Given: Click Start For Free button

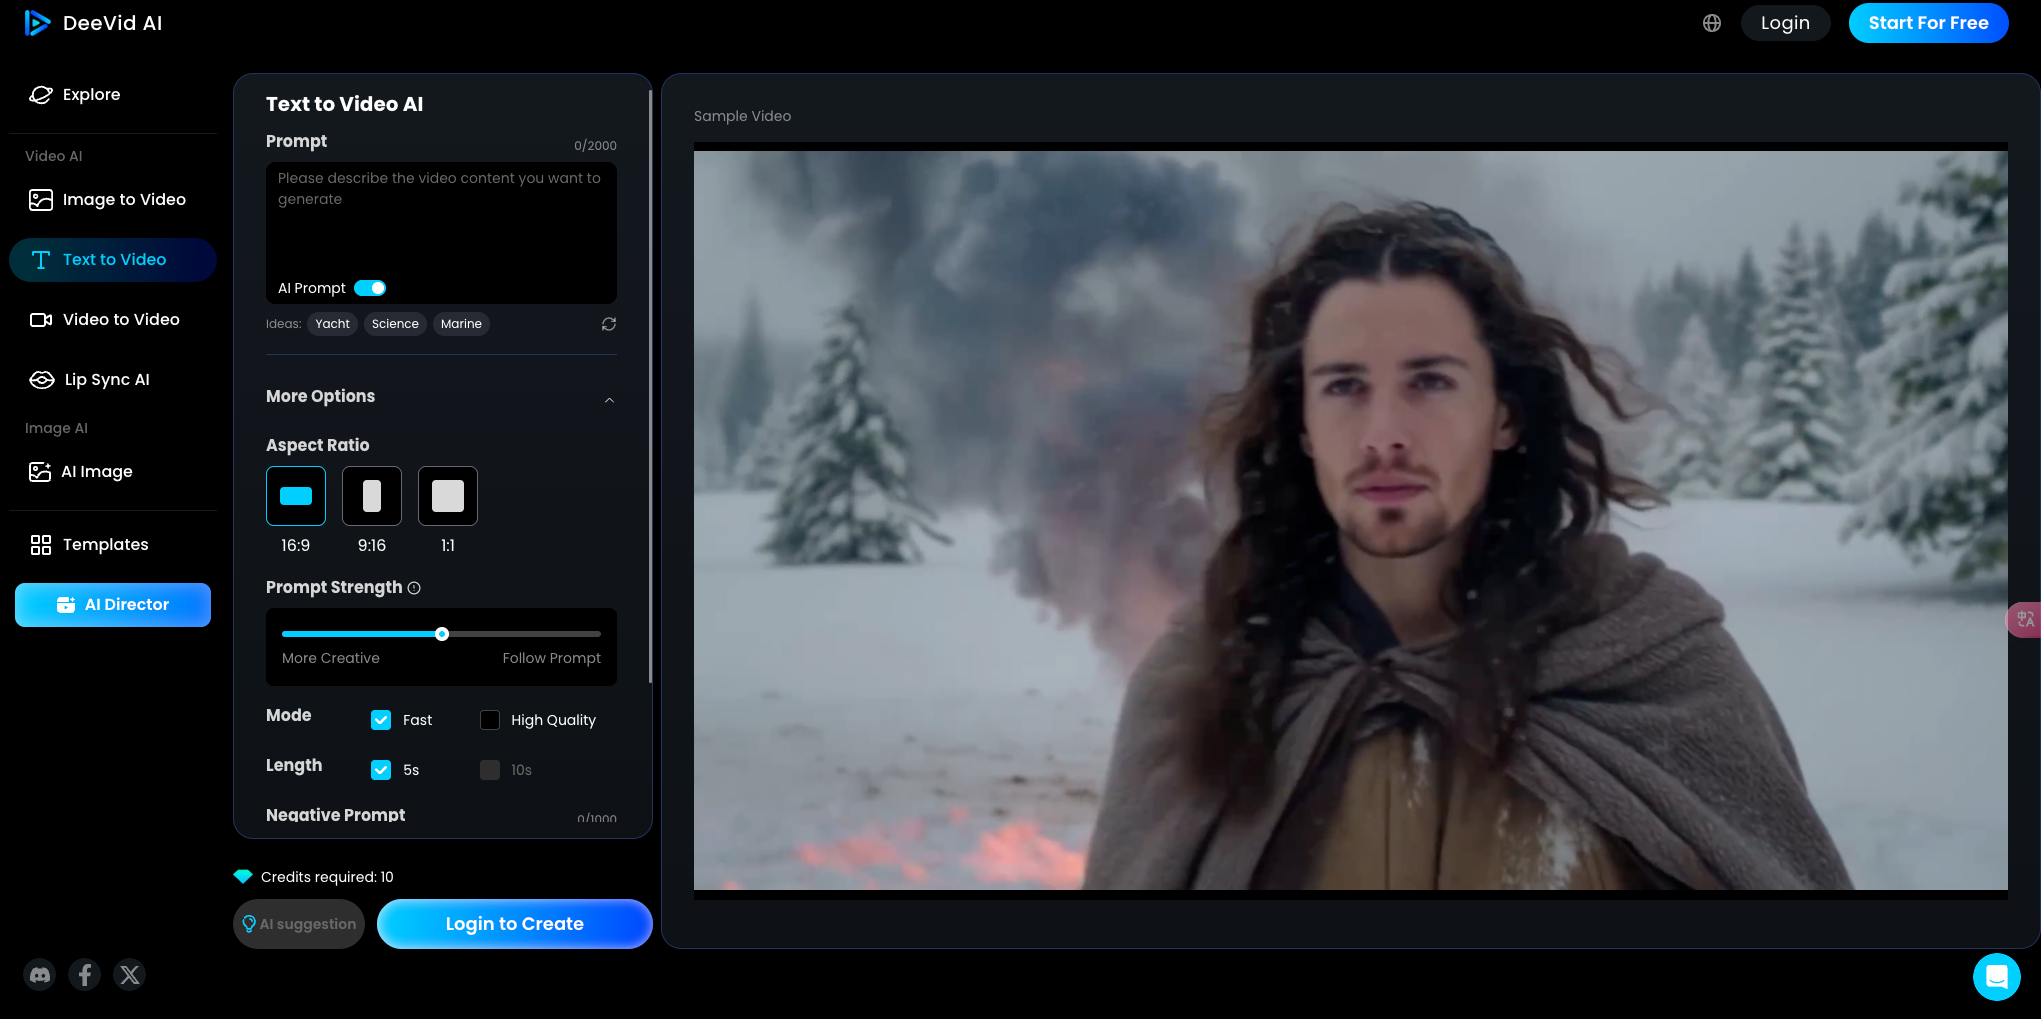Looking at the screenshot, I should click(1928, 23).
